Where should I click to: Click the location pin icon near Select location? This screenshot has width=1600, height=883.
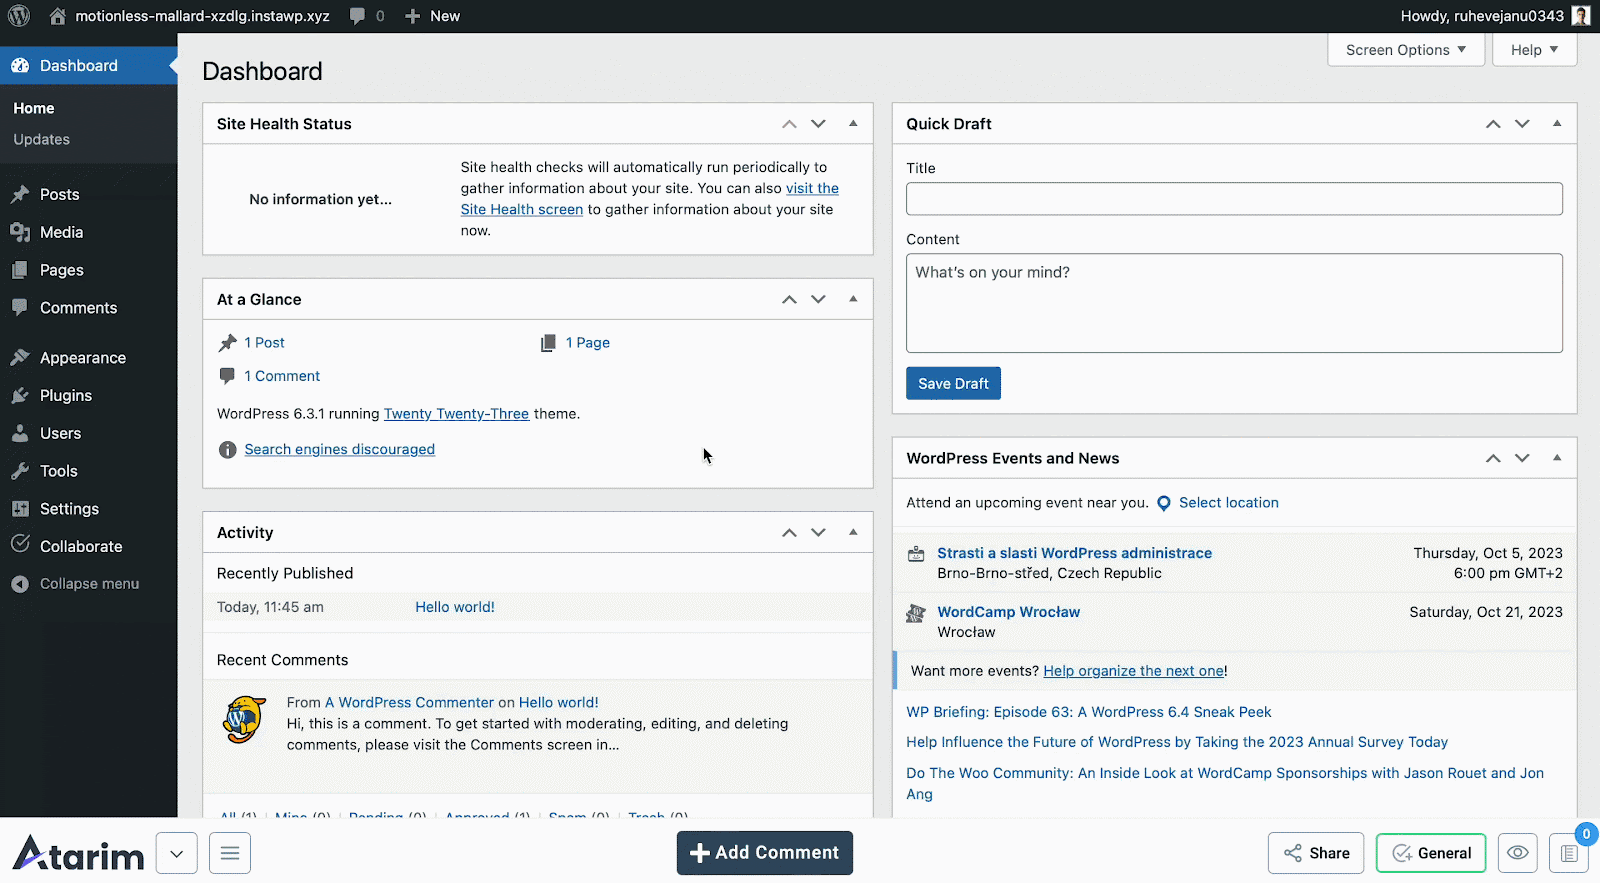click(x=1164, y=503)
